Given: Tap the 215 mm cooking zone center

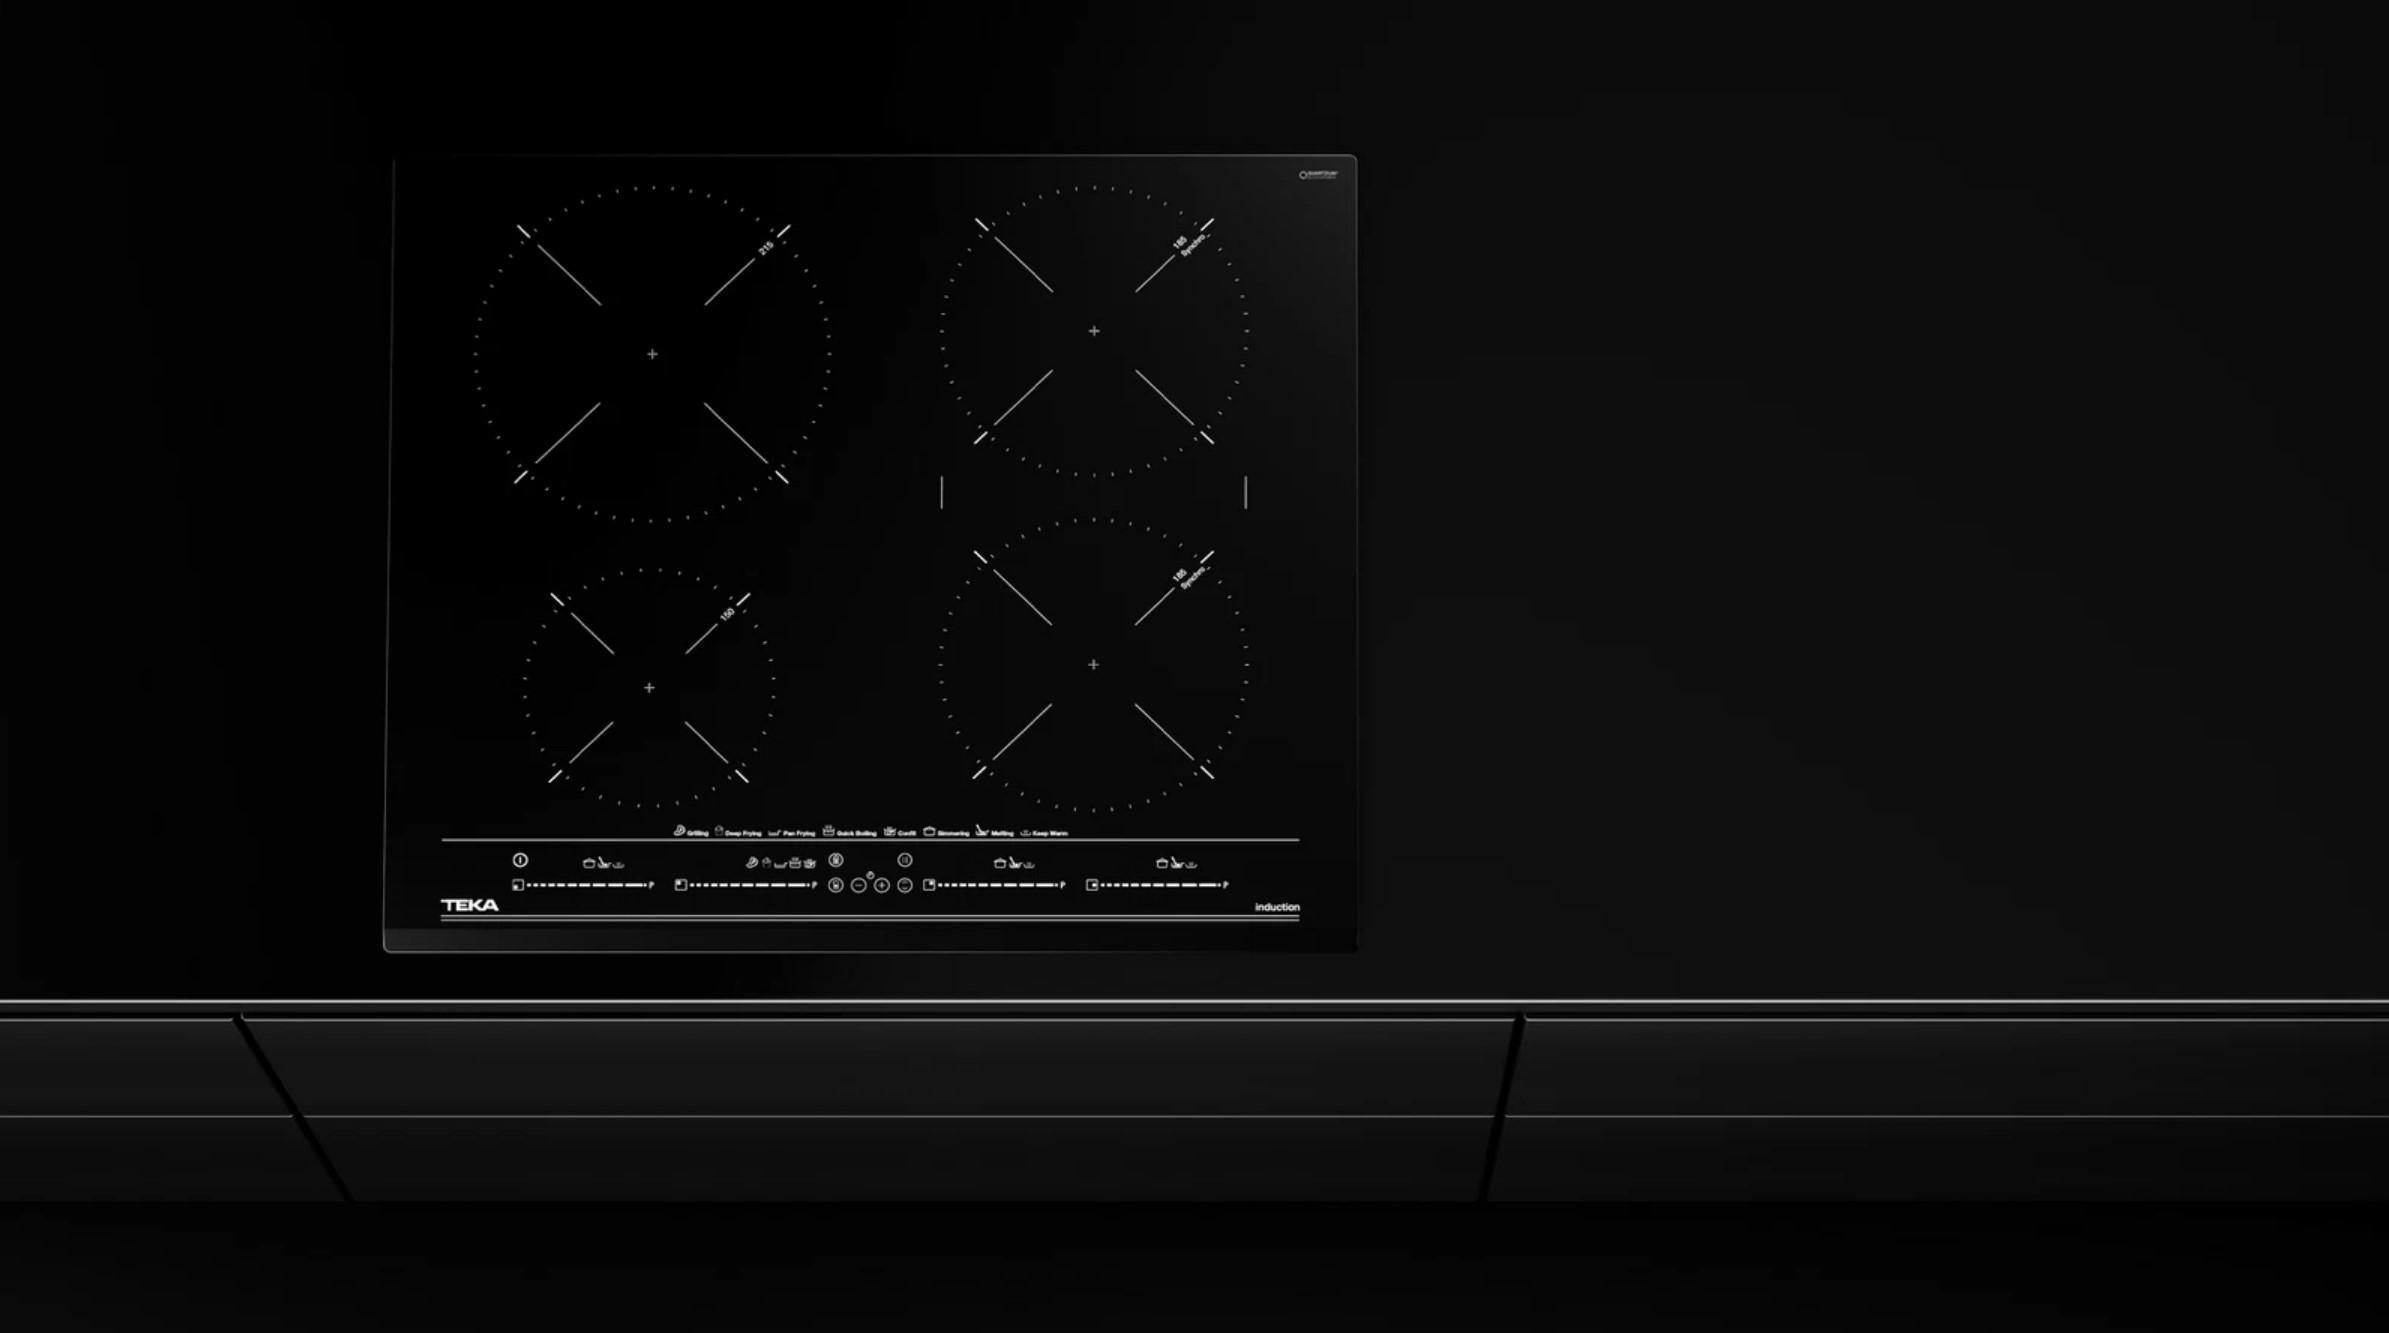Looking at the screenshot, I should [652, 354].
